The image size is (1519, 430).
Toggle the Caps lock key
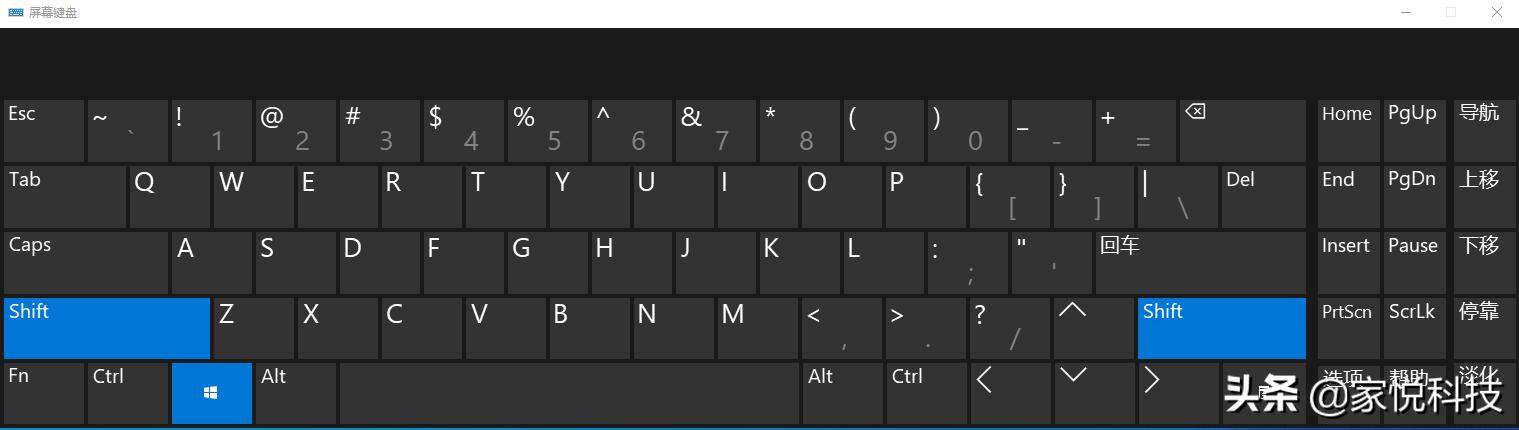pyautogui.click(x=86, y=262)
